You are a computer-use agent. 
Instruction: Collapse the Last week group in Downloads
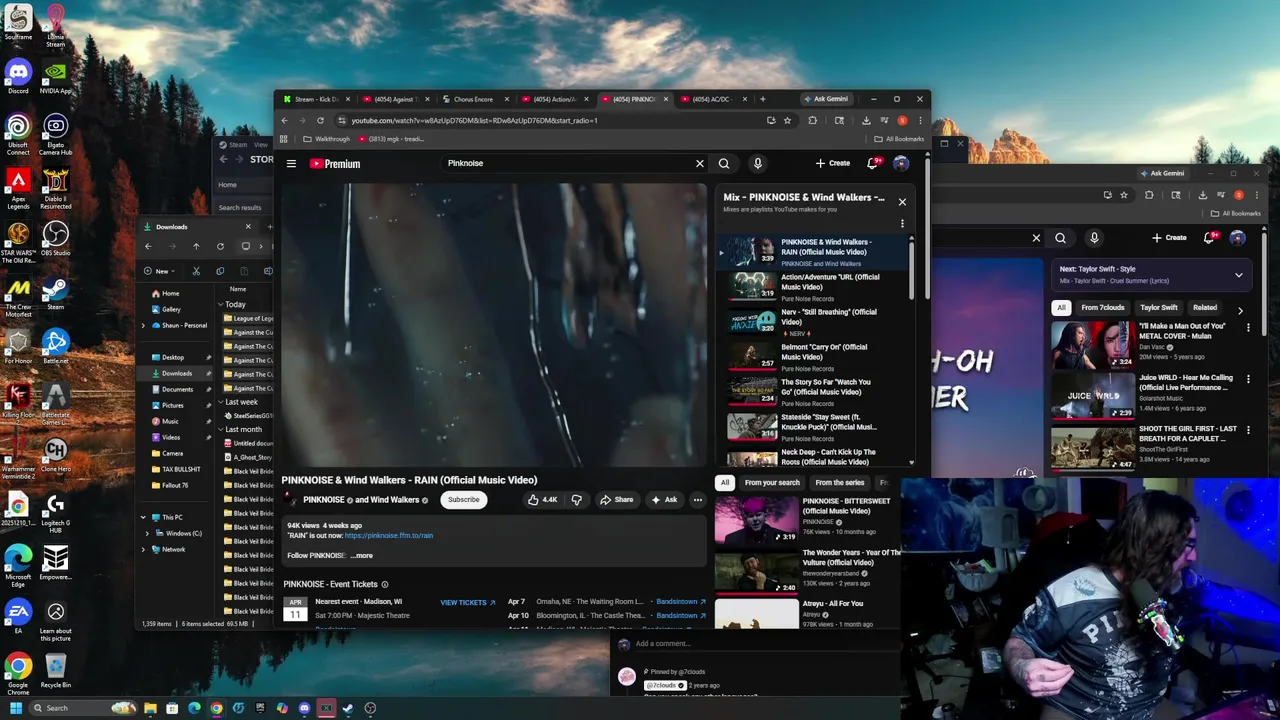[x=221, y=402]
